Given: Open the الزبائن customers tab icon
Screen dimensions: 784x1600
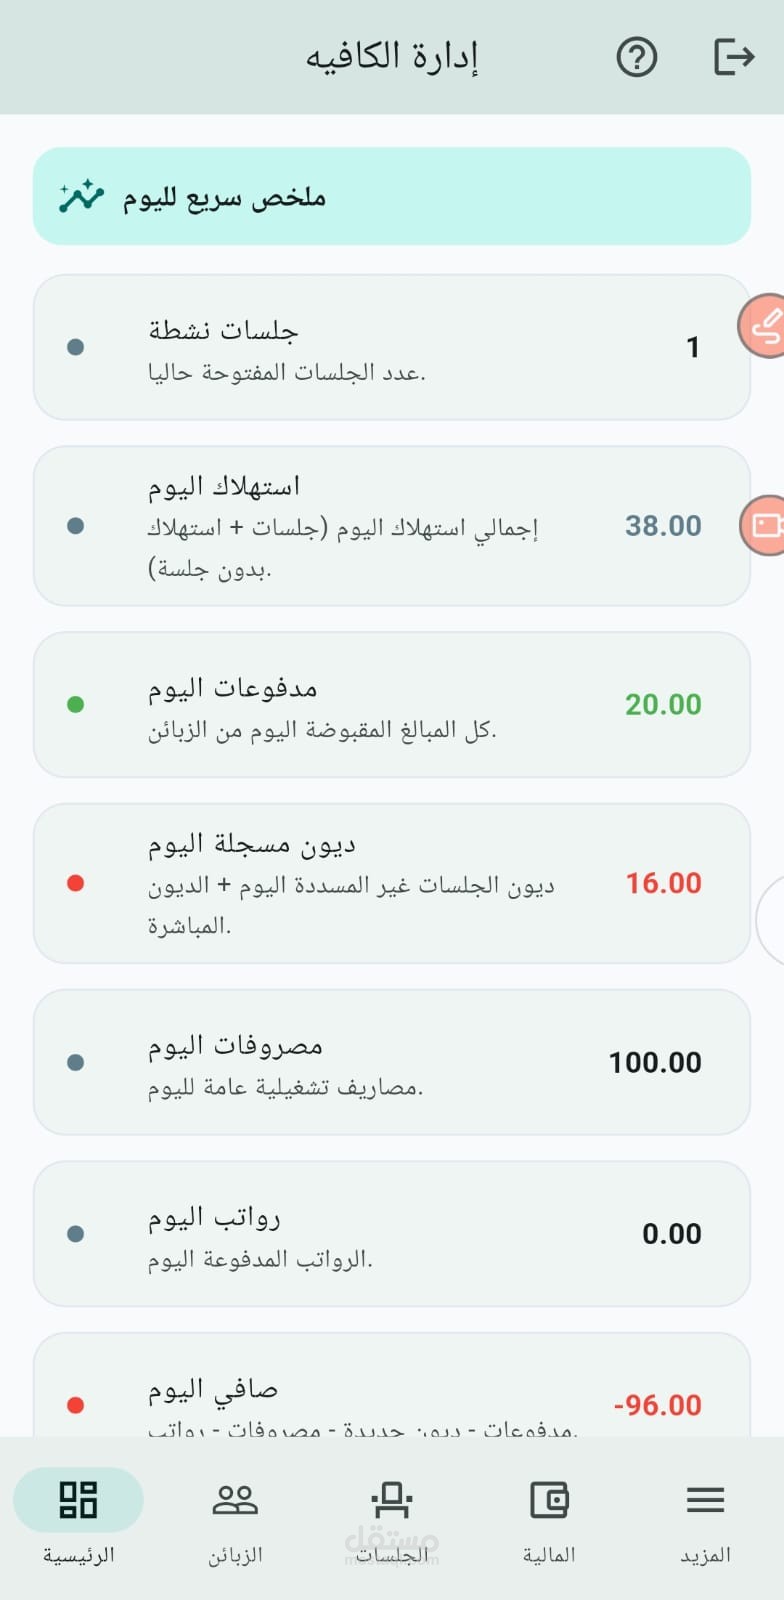Looking at the screenshot, I should pos(235,1500).
